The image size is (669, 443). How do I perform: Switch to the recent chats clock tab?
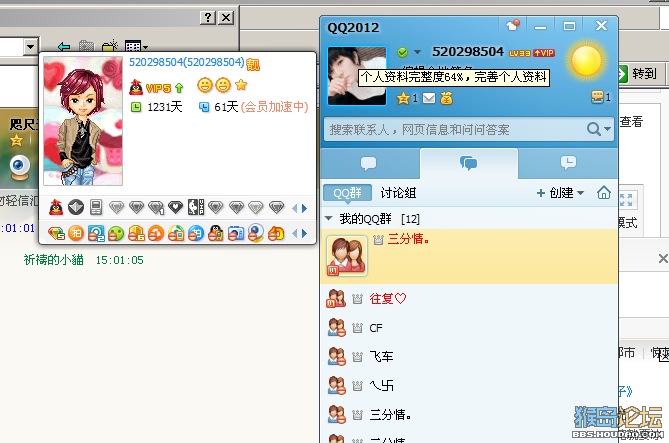[568, 163]
